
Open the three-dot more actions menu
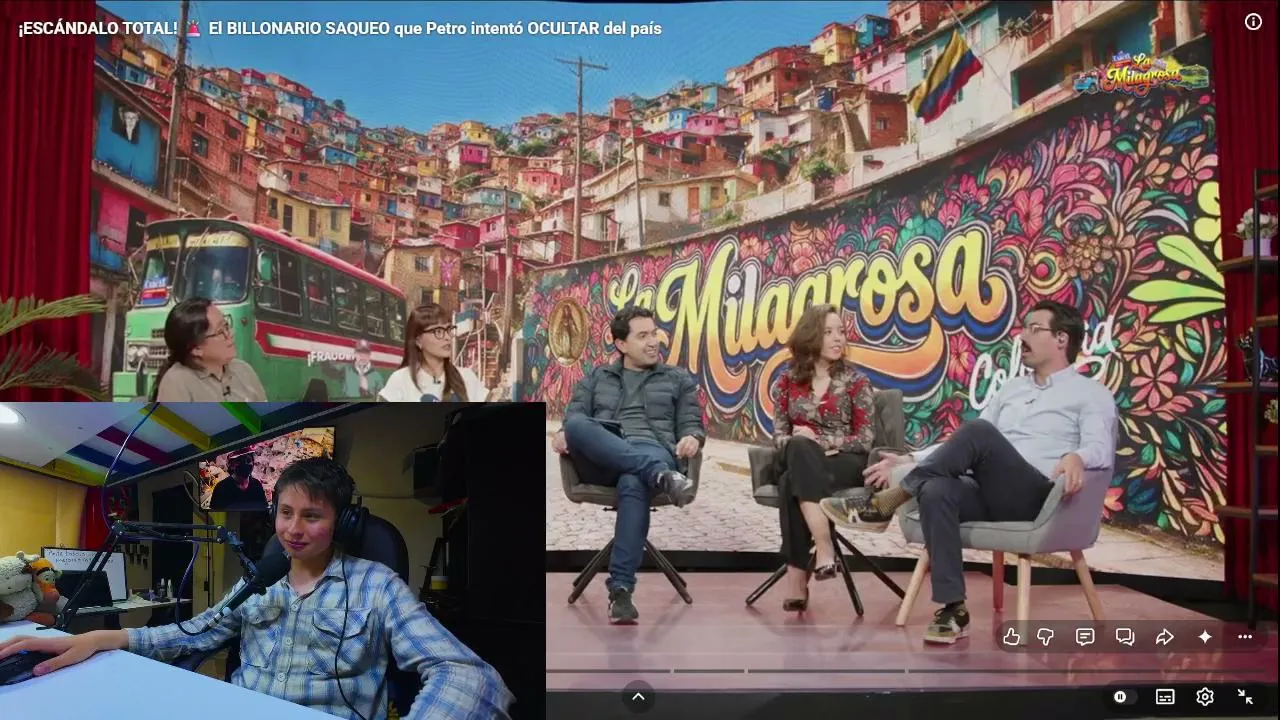click(x=1245, y=637)
